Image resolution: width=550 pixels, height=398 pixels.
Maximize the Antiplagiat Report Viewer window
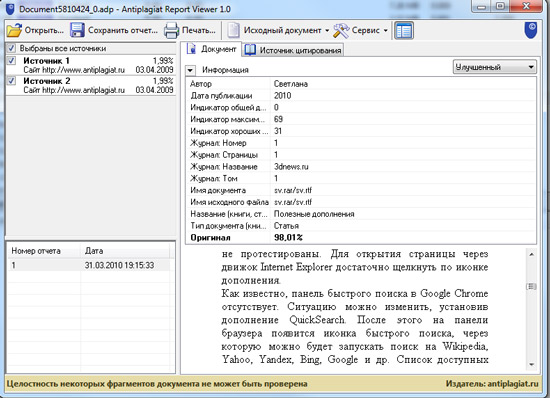(501, 6)
